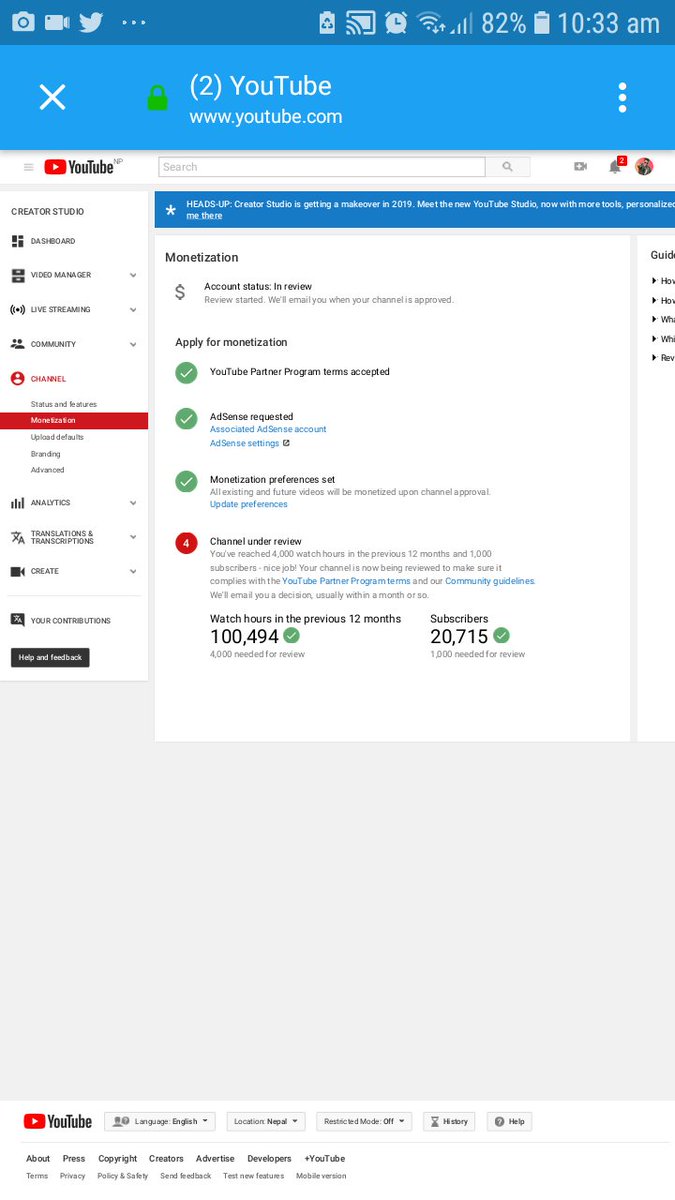Expand the Community section
The image size is (675, 1200).
(x=74, y=344)
